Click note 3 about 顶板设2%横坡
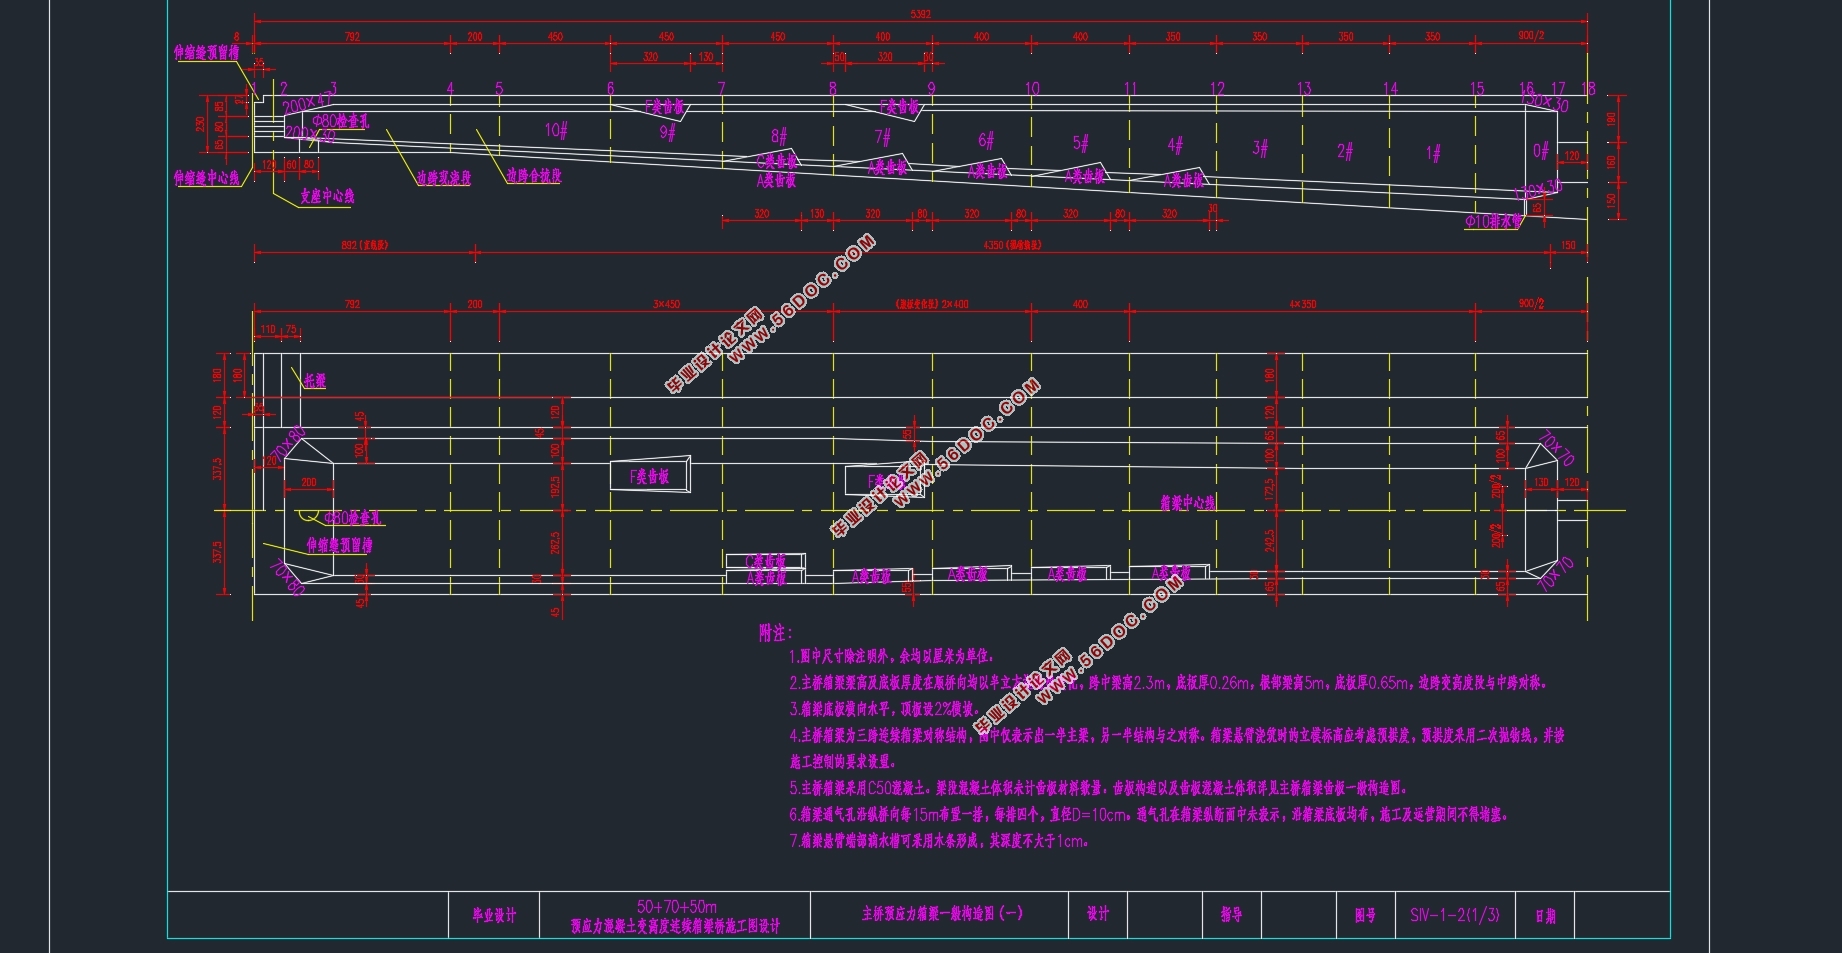Viewport: 1842px width, 953px height. tap(883, 709)
